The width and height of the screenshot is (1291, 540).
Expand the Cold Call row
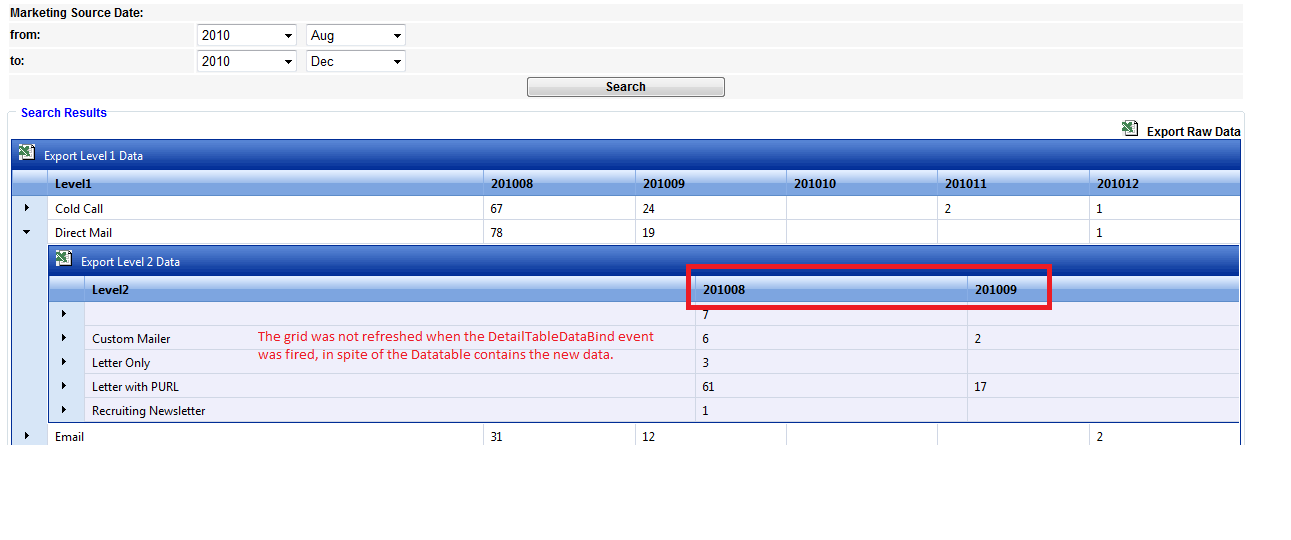[x=28, y=208]
